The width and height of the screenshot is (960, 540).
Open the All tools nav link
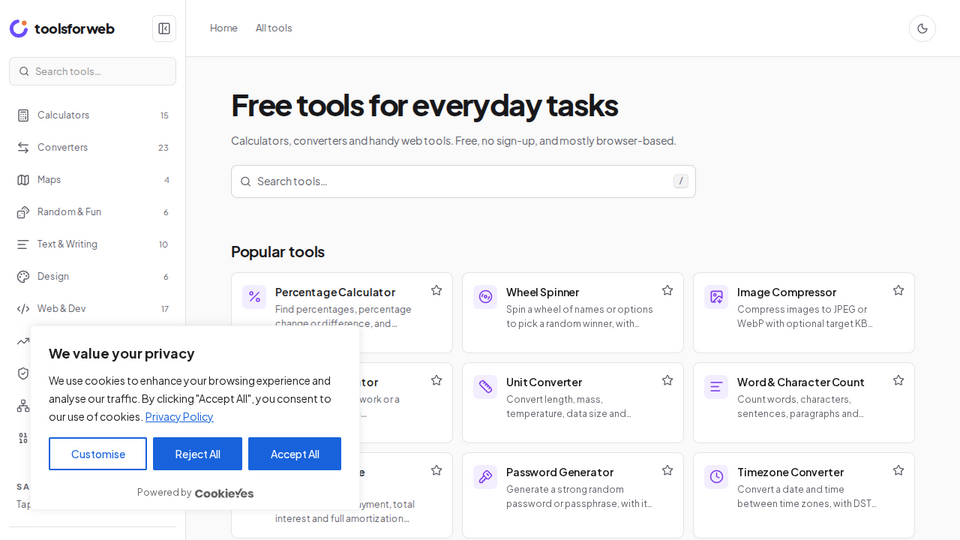point(274,28)
